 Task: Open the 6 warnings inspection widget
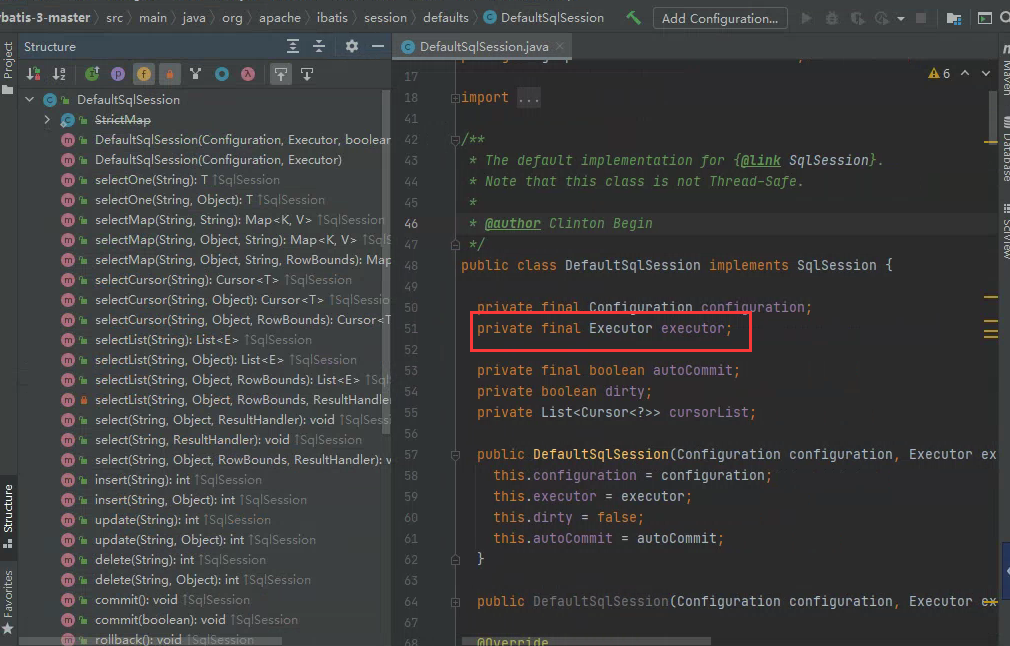(x=939, y=73)
